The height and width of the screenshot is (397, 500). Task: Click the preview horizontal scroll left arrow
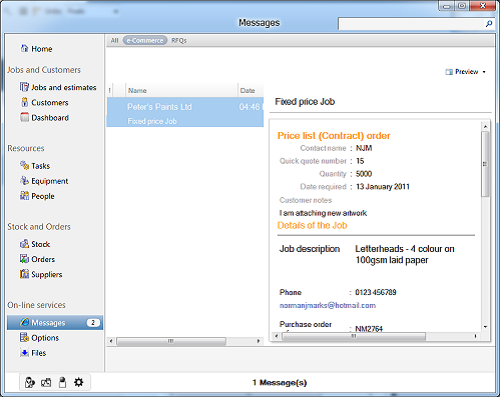(x=276, y=336)
